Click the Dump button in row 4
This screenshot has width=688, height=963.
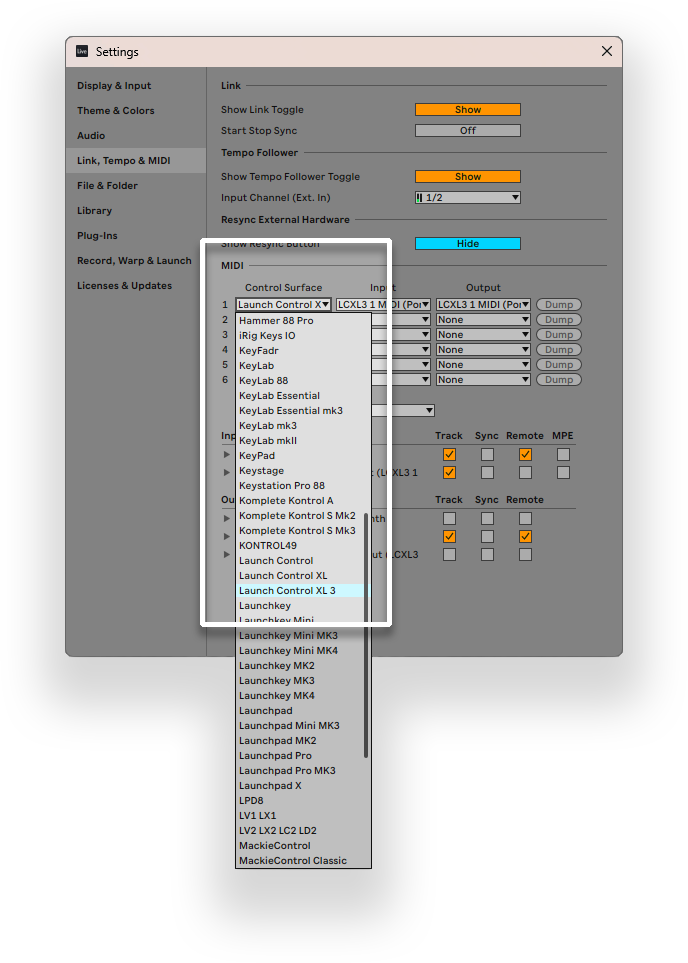click(x=558, y=349)
